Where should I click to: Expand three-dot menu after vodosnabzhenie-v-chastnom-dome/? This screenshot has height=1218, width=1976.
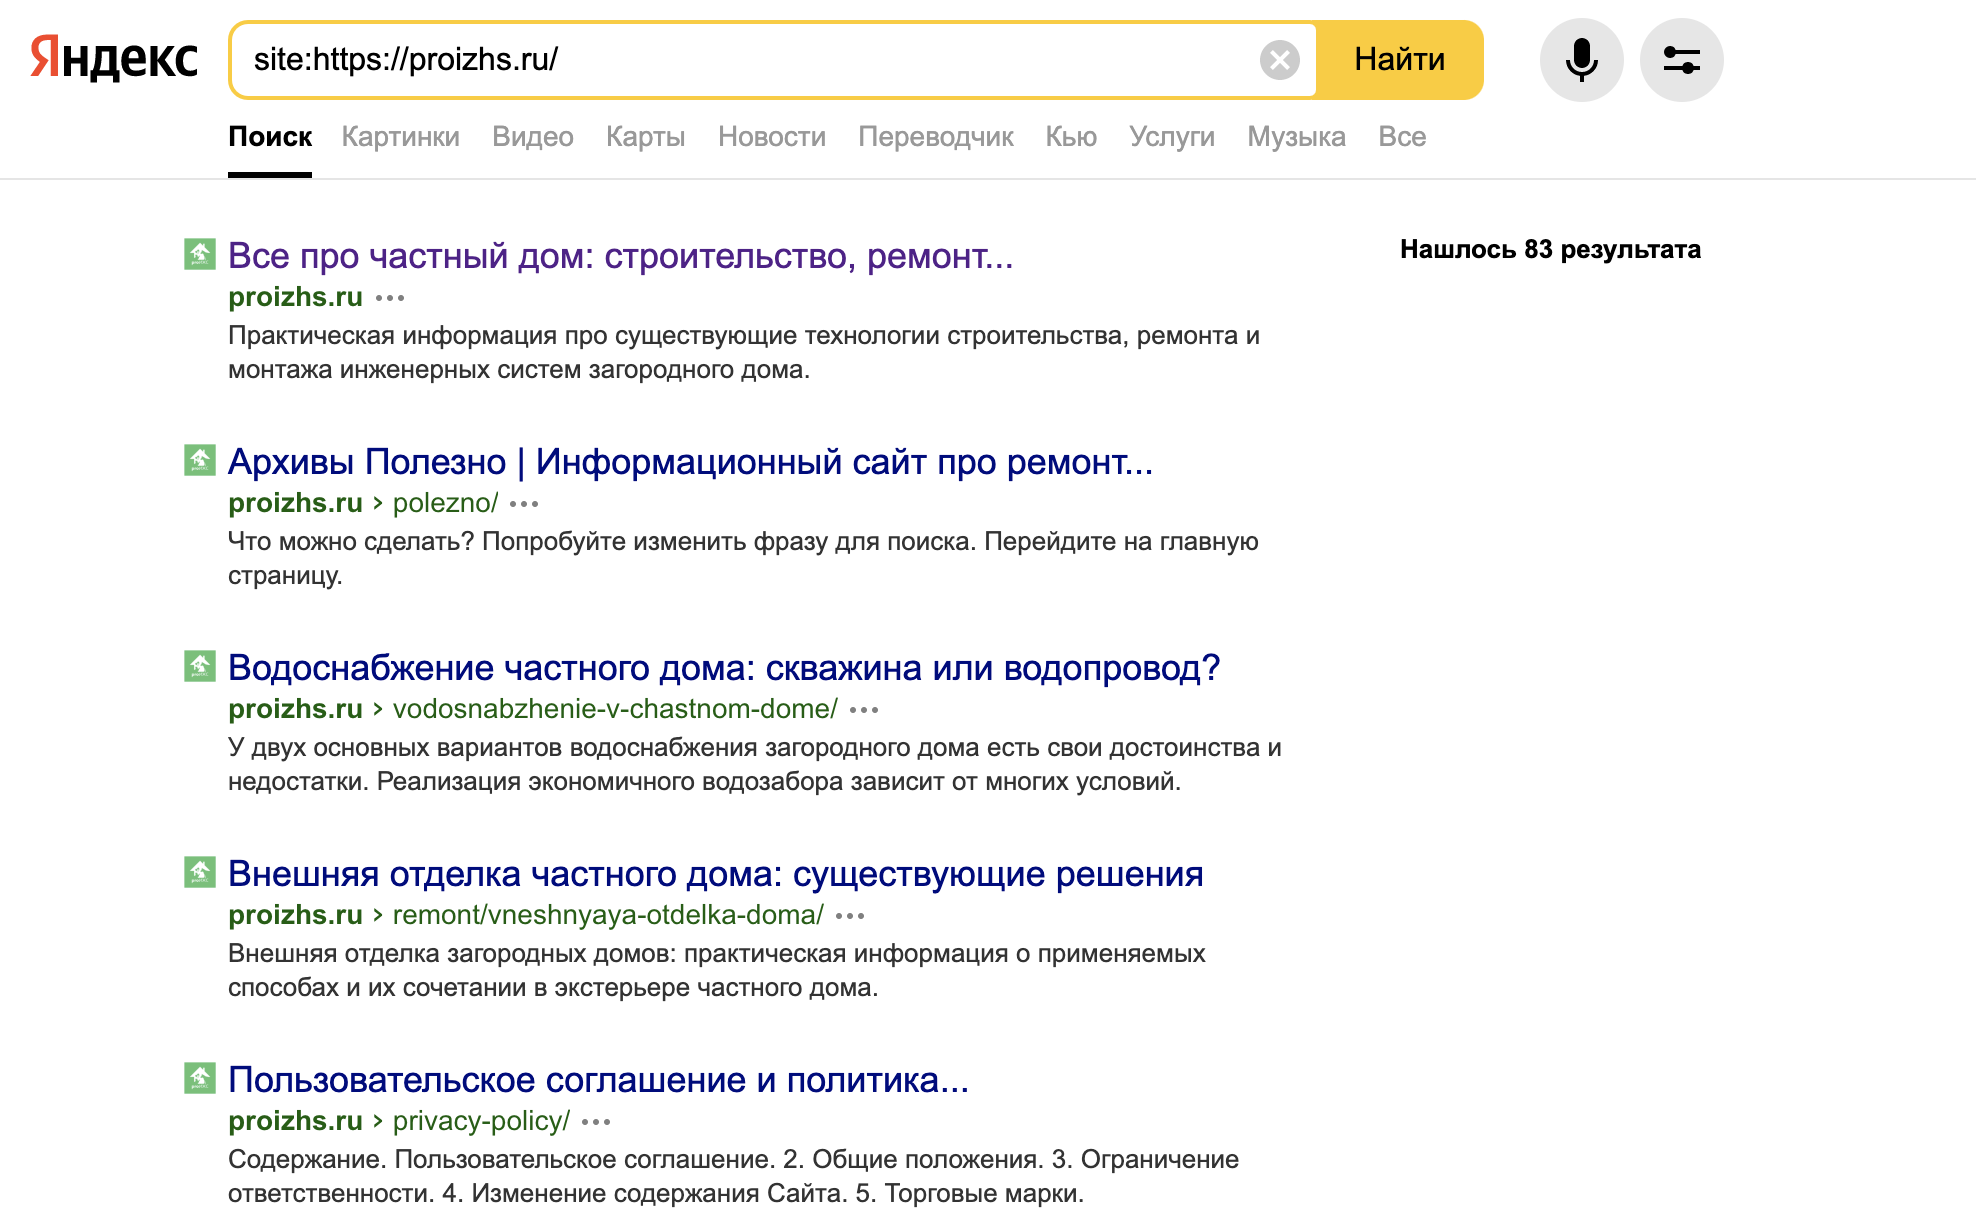tap(864, 710)
